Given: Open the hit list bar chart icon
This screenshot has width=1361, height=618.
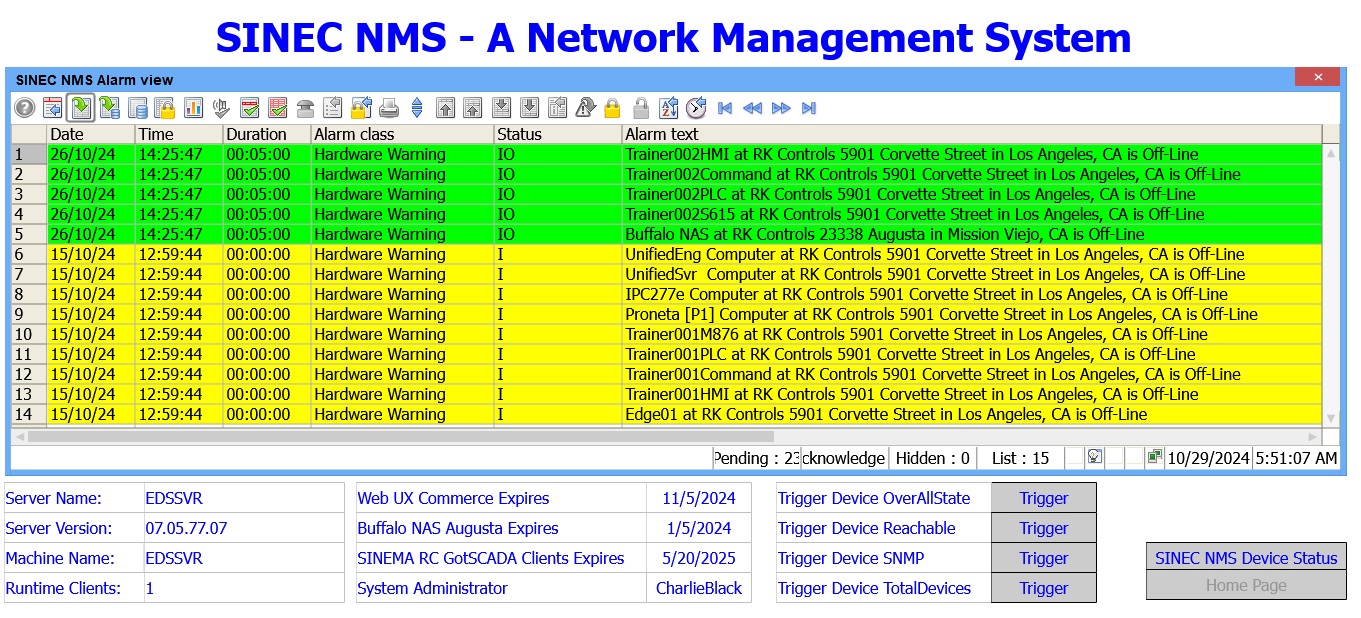Looking at the screenshot, I should (x=193, y=108).
